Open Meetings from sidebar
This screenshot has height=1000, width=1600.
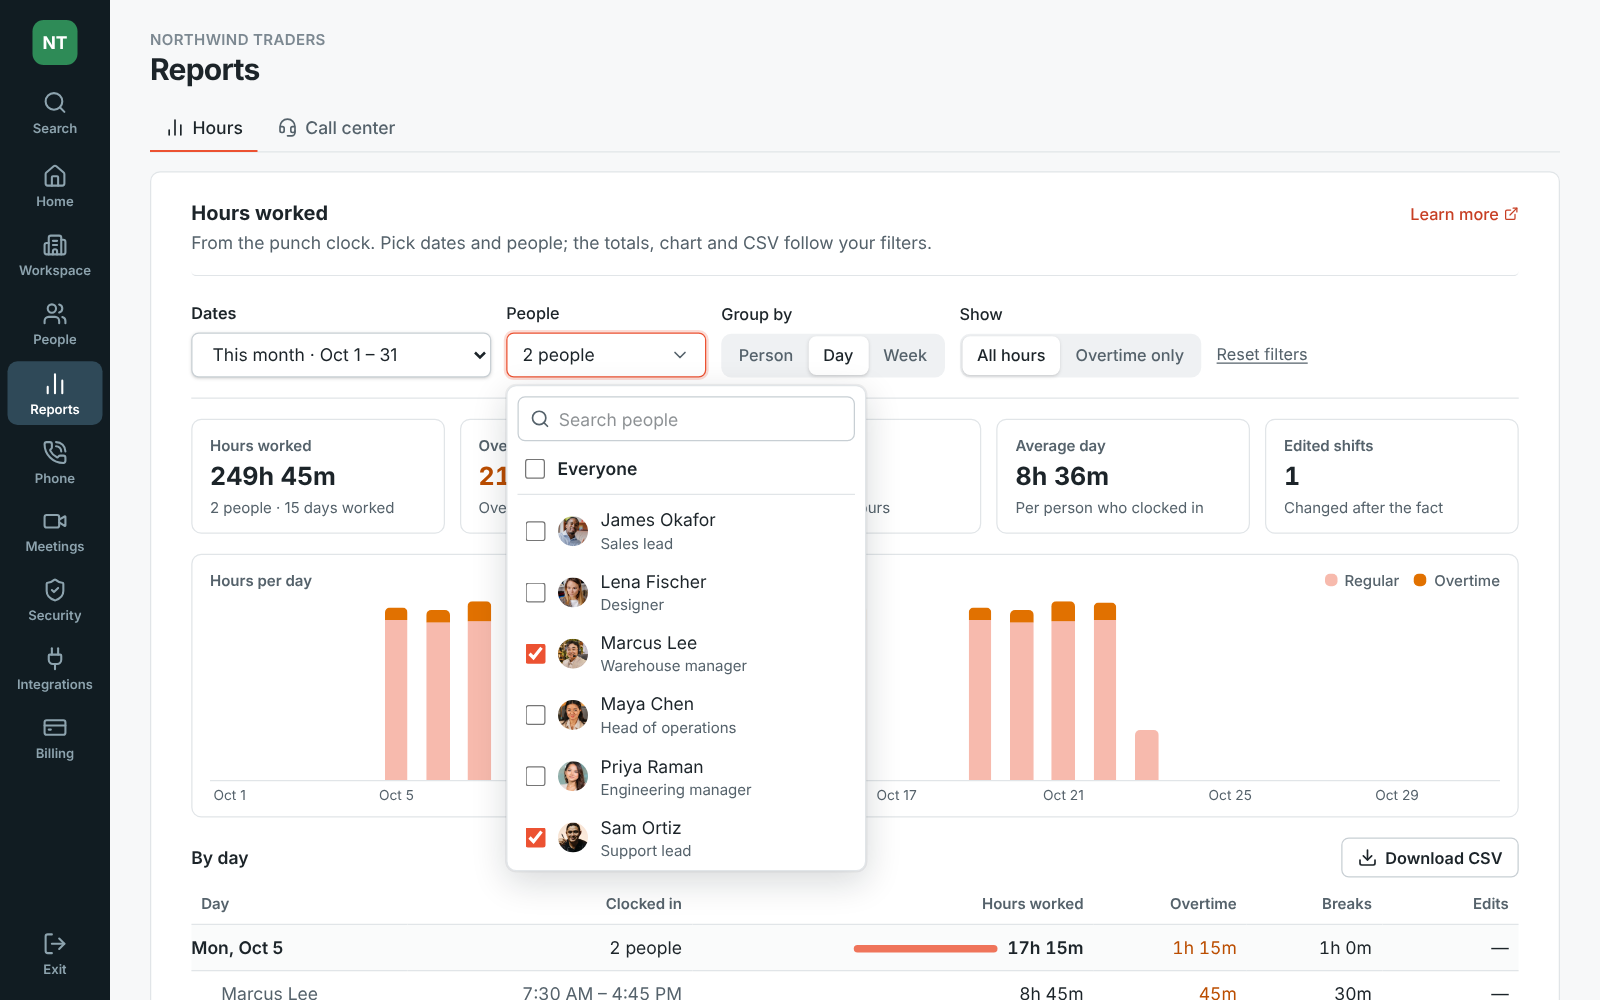(55, 532)
